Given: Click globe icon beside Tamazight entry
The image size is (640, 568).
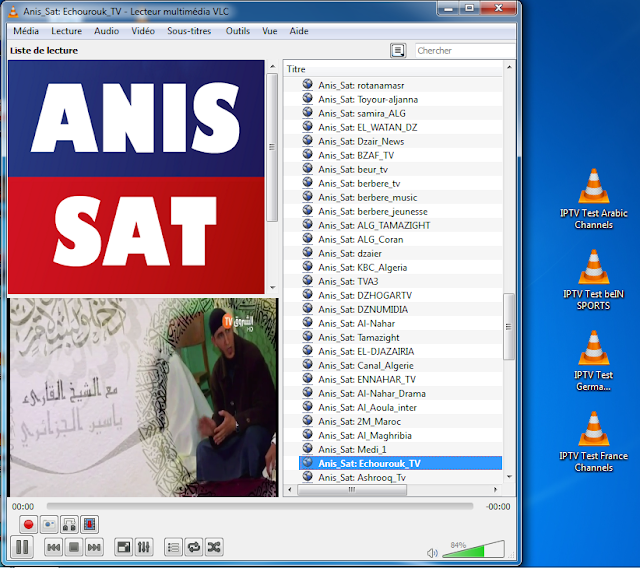Looking at the screenshot, I should [x=307, y=336].
